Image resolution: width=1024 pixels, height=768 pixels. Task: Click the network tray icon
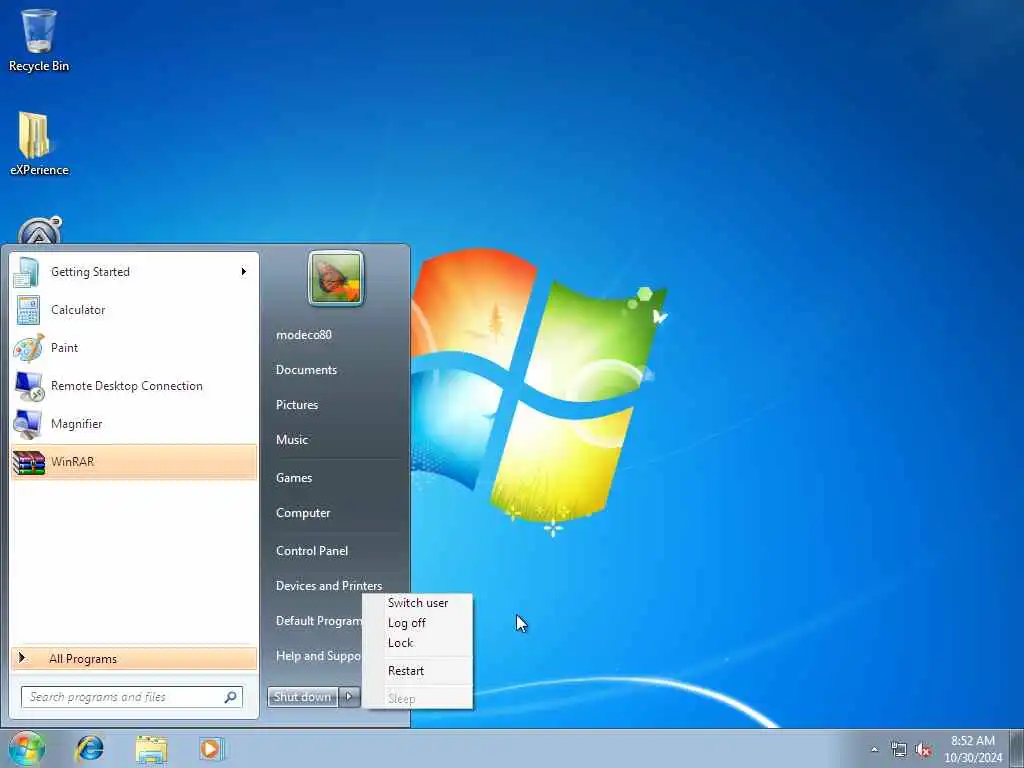coord(899,750)
